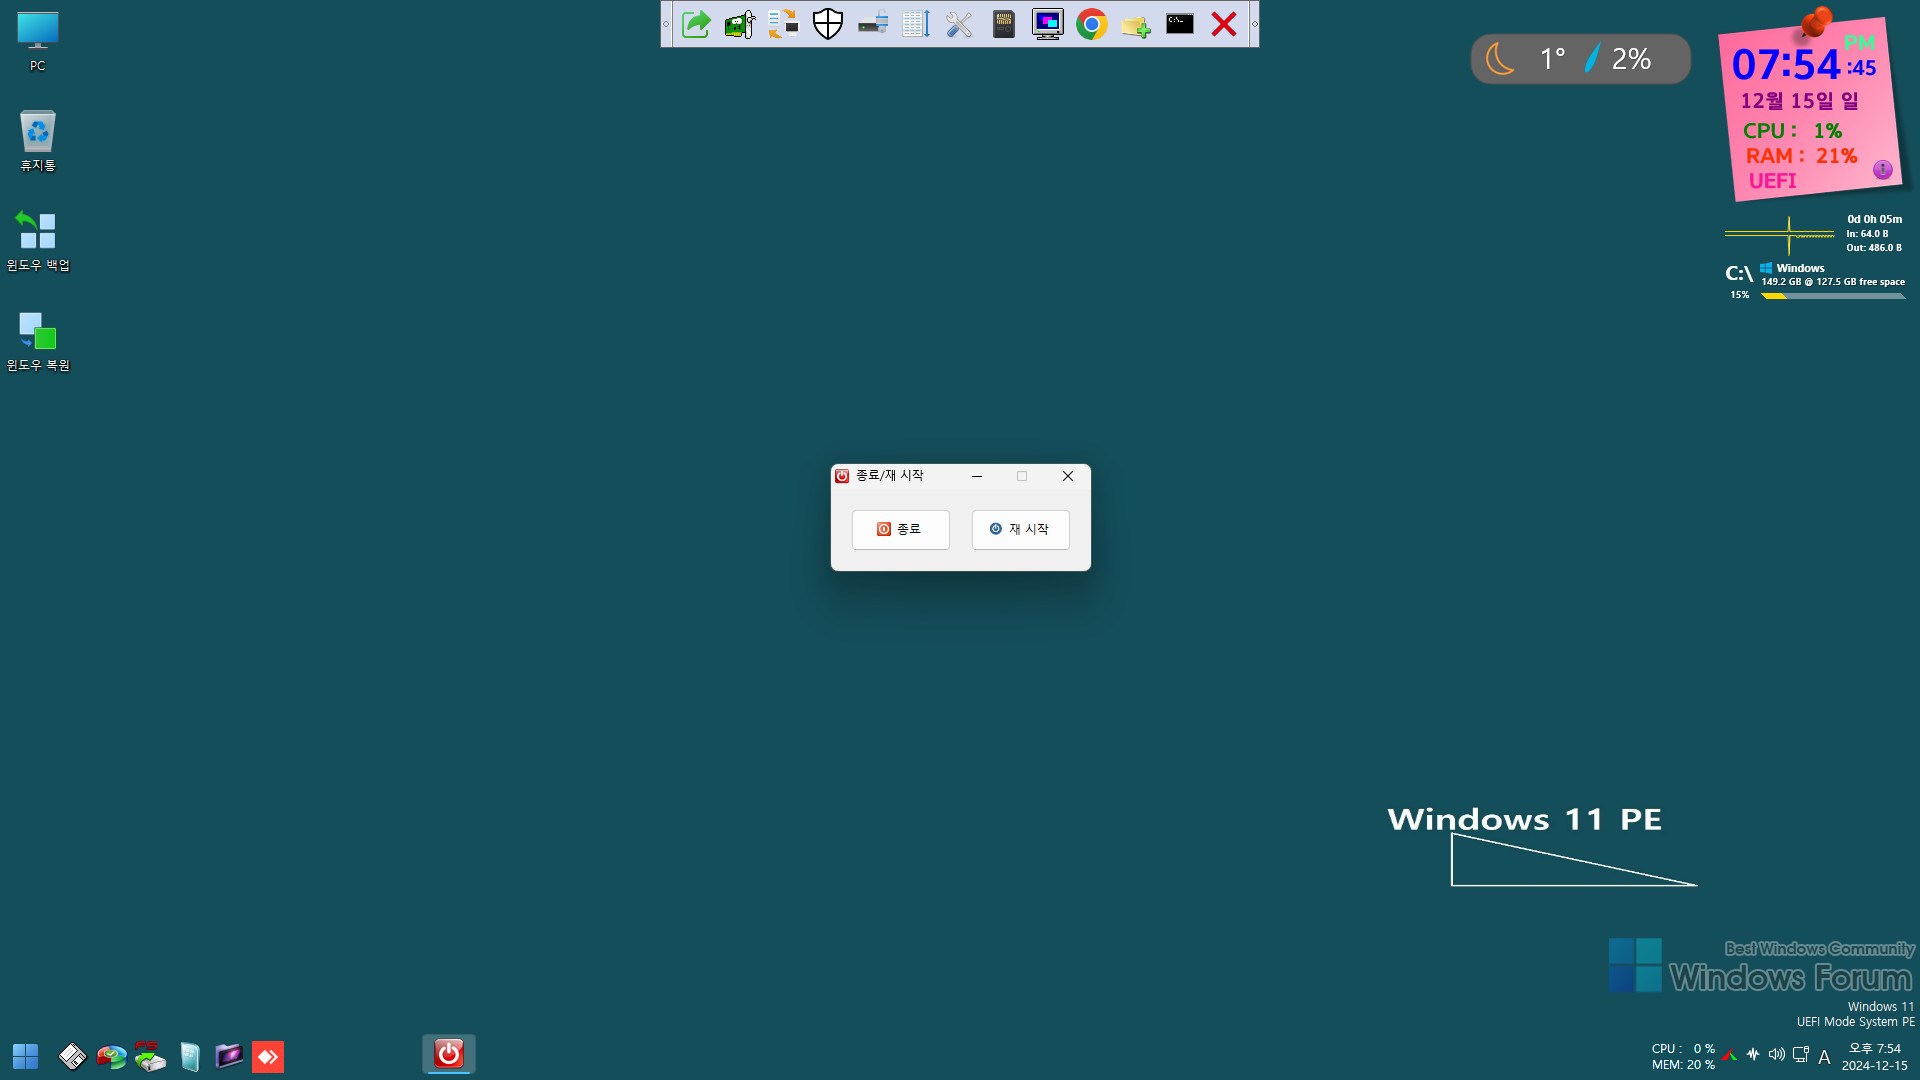Image resolution: width=1920 pixels, height=1080 pixels.
Task: Open the 윈도우 백업 desktop shortcut
Action: [38, 241]
